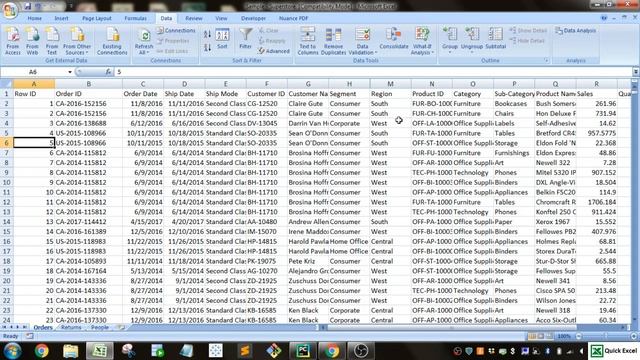Click into the formula bar
Viewport: 640px width, 360px height.
coord(373,72)
